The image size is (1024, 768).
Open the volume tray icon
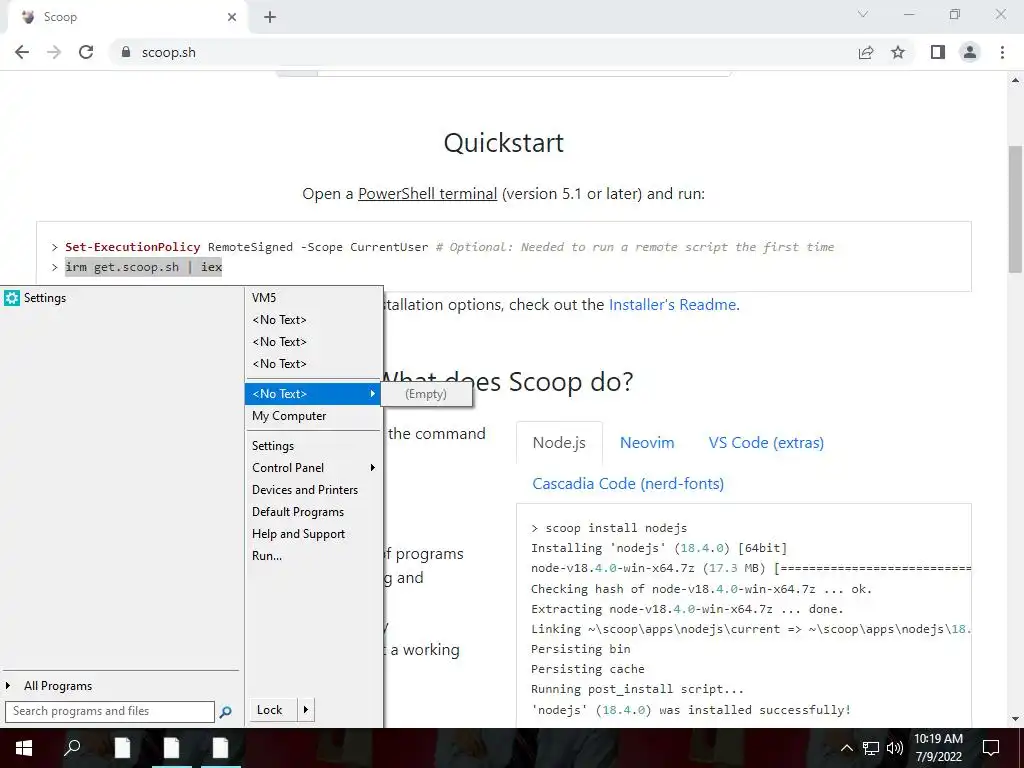894,748
